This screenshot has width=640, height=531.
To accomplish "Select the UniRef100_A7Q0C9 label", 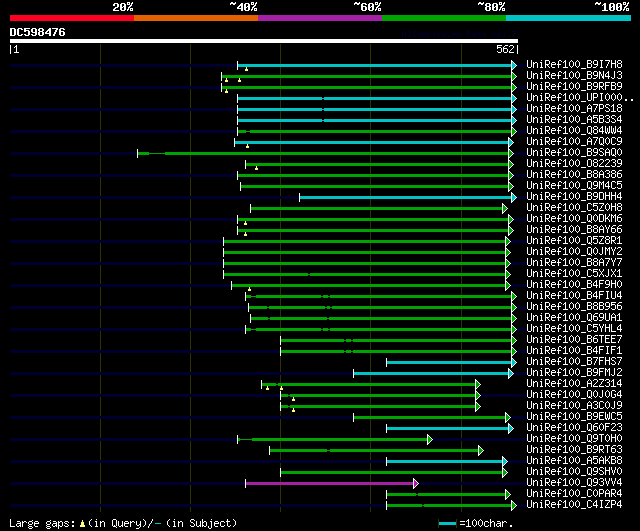I will (574, 141).
